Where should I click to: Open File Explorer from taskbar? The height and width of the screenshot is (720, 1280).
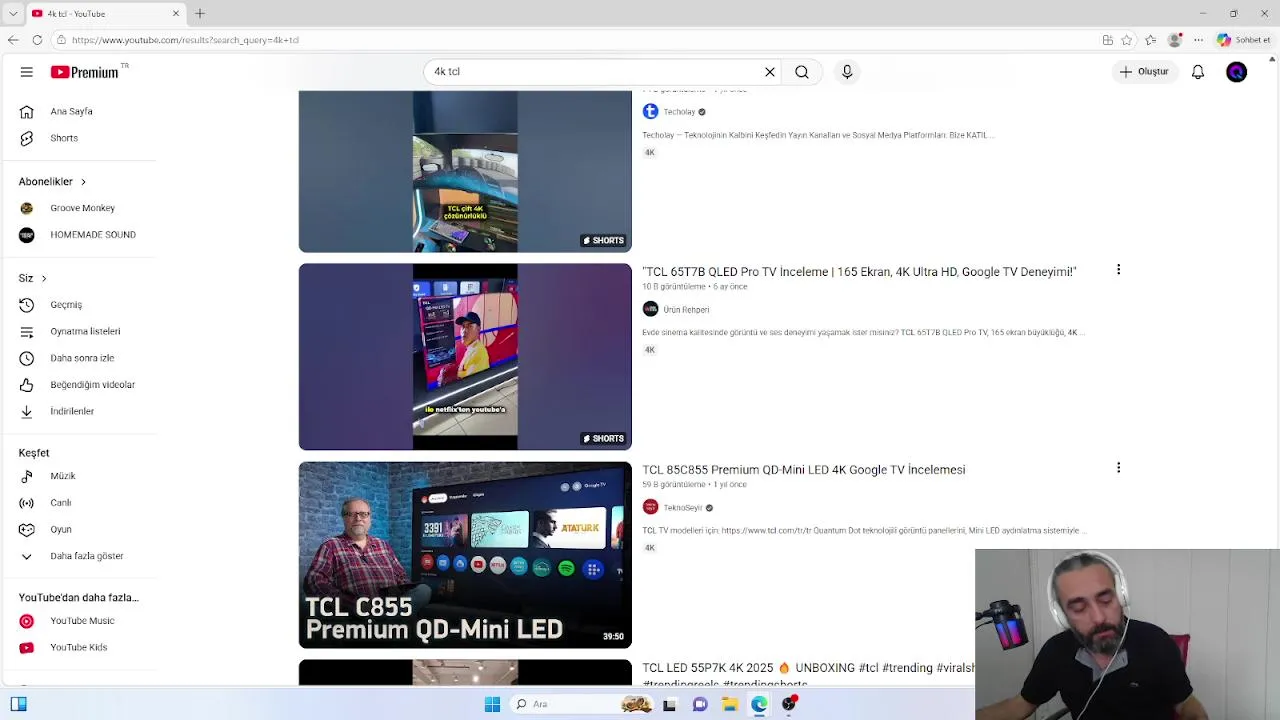pyautogui.click(x=730, y=704)
